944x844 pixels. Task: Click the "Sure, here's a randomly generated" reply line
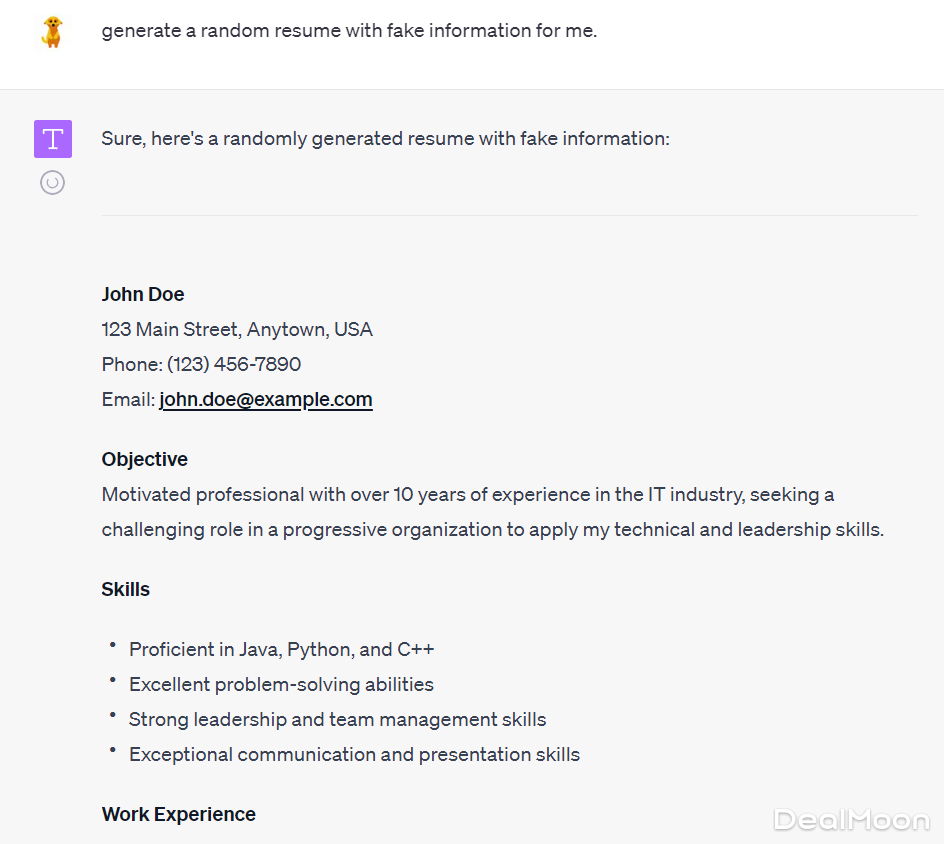(x=385, y=139)
